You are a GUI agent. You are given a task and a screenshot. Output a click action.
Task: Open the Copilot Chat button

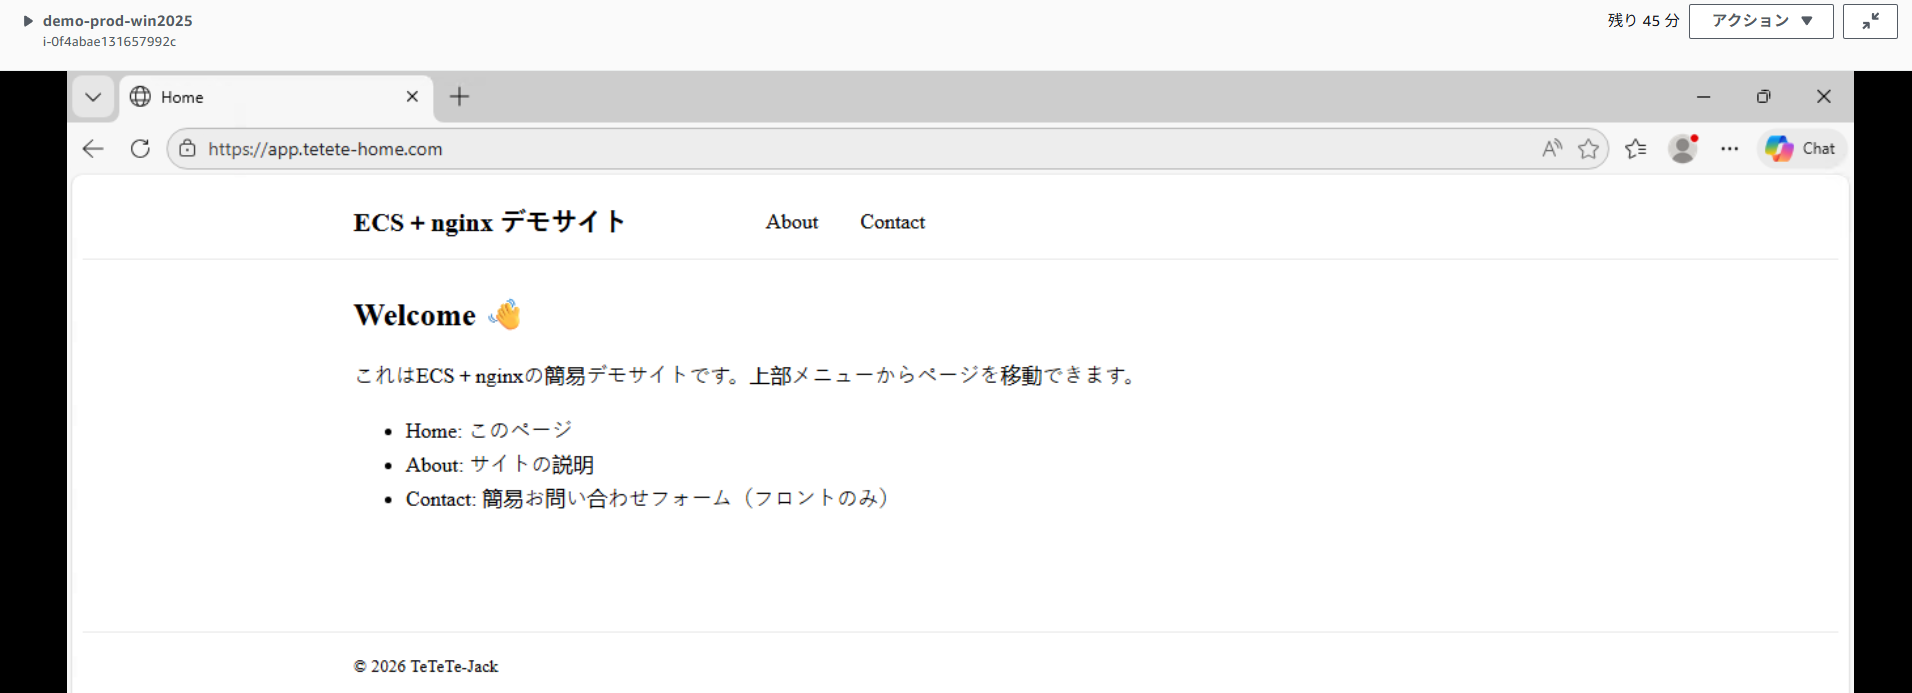tap(1801, 149)
